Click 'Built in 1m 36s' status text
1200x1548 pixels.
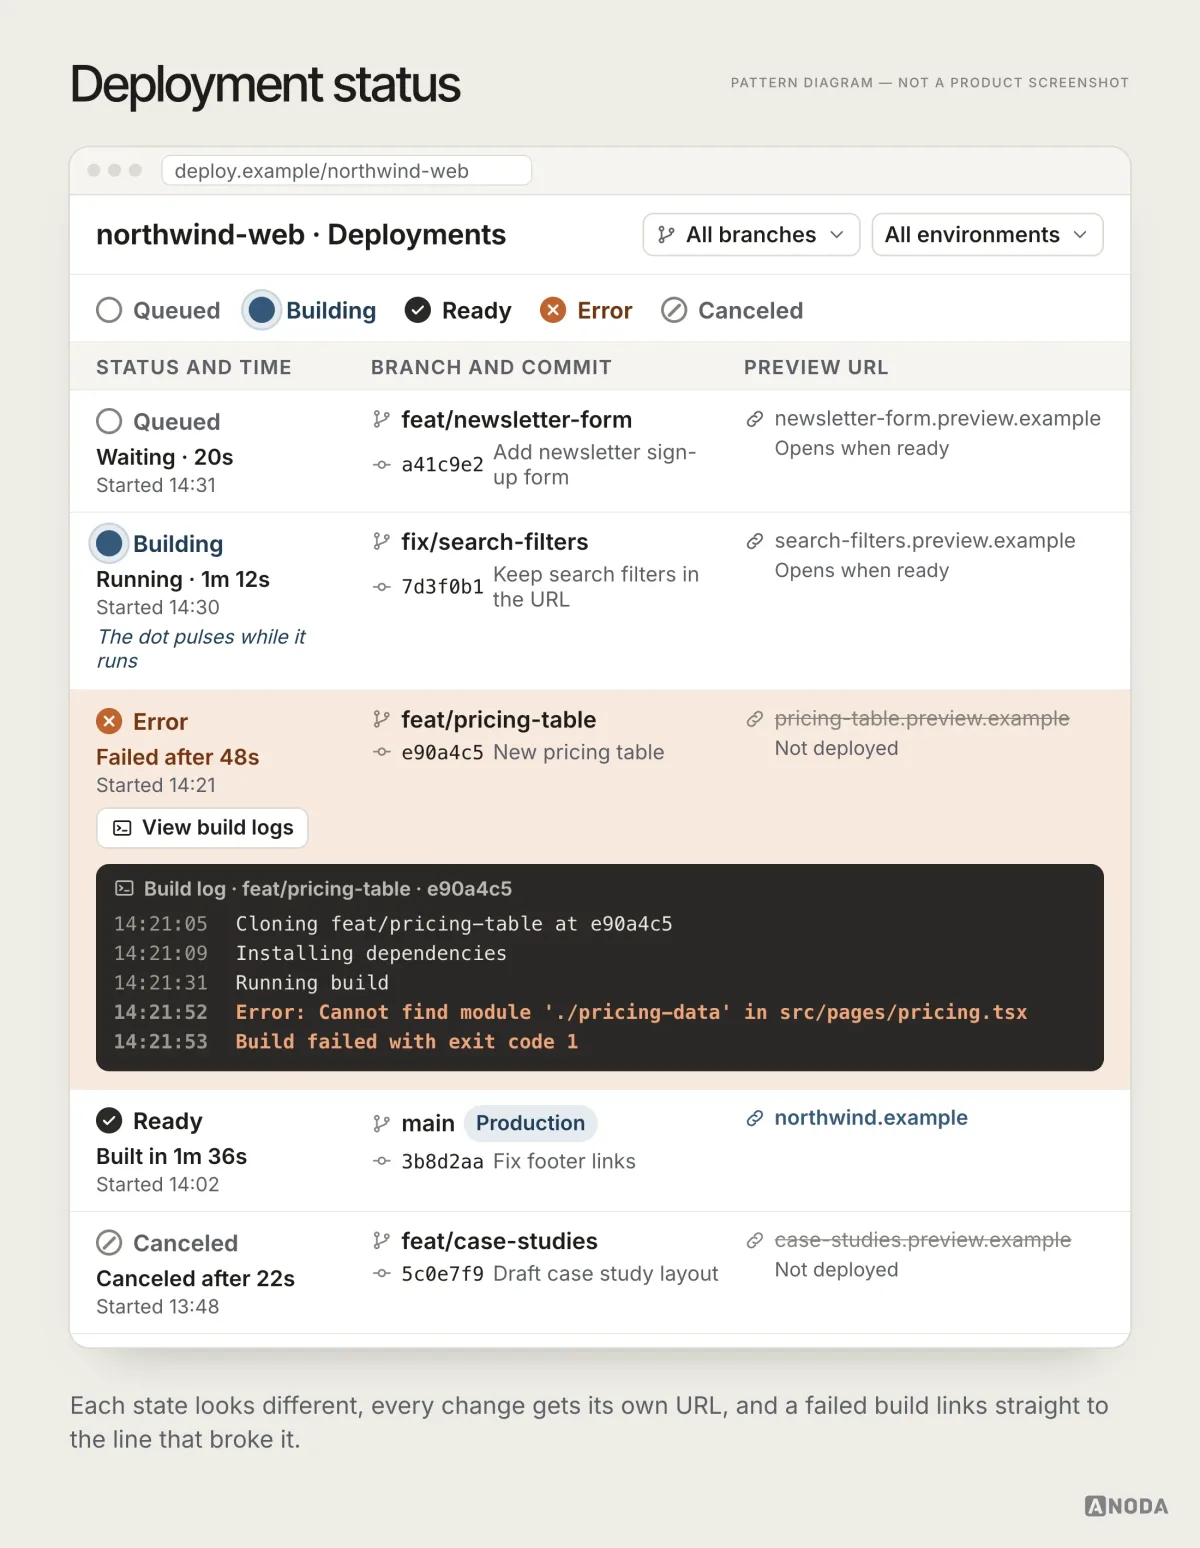[171, 1156]
